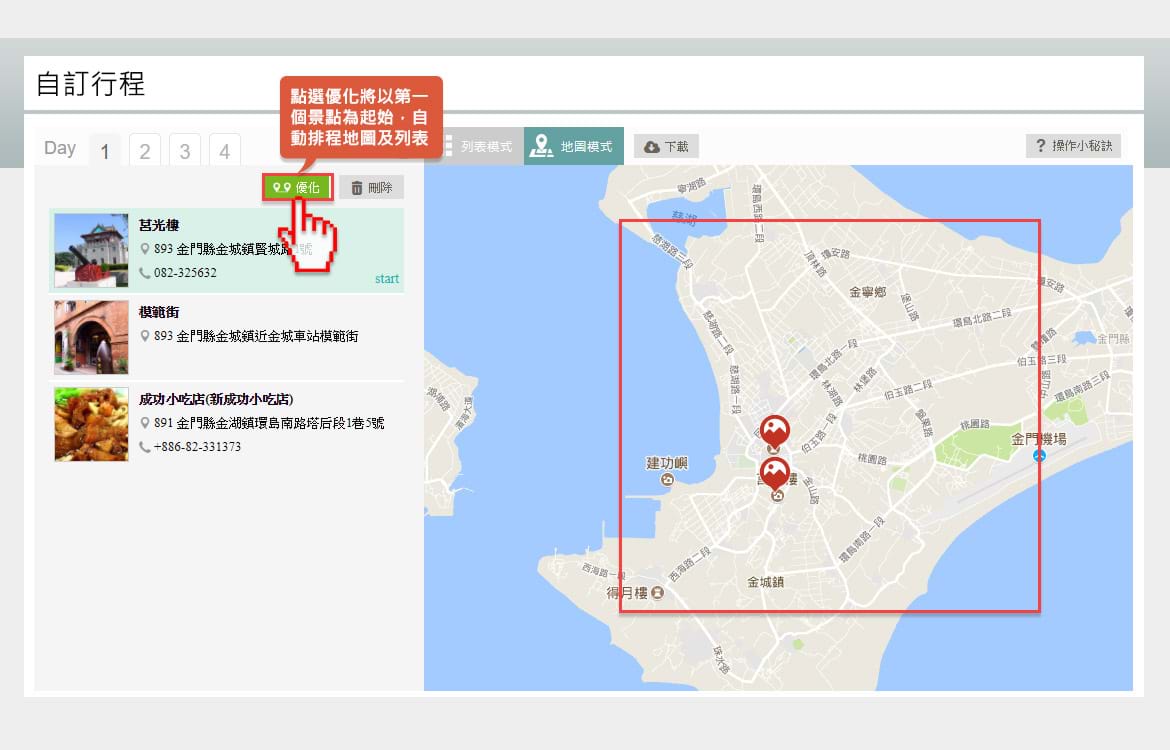
Task: Activate 地圖模式 map view
Action: [574, 146]
